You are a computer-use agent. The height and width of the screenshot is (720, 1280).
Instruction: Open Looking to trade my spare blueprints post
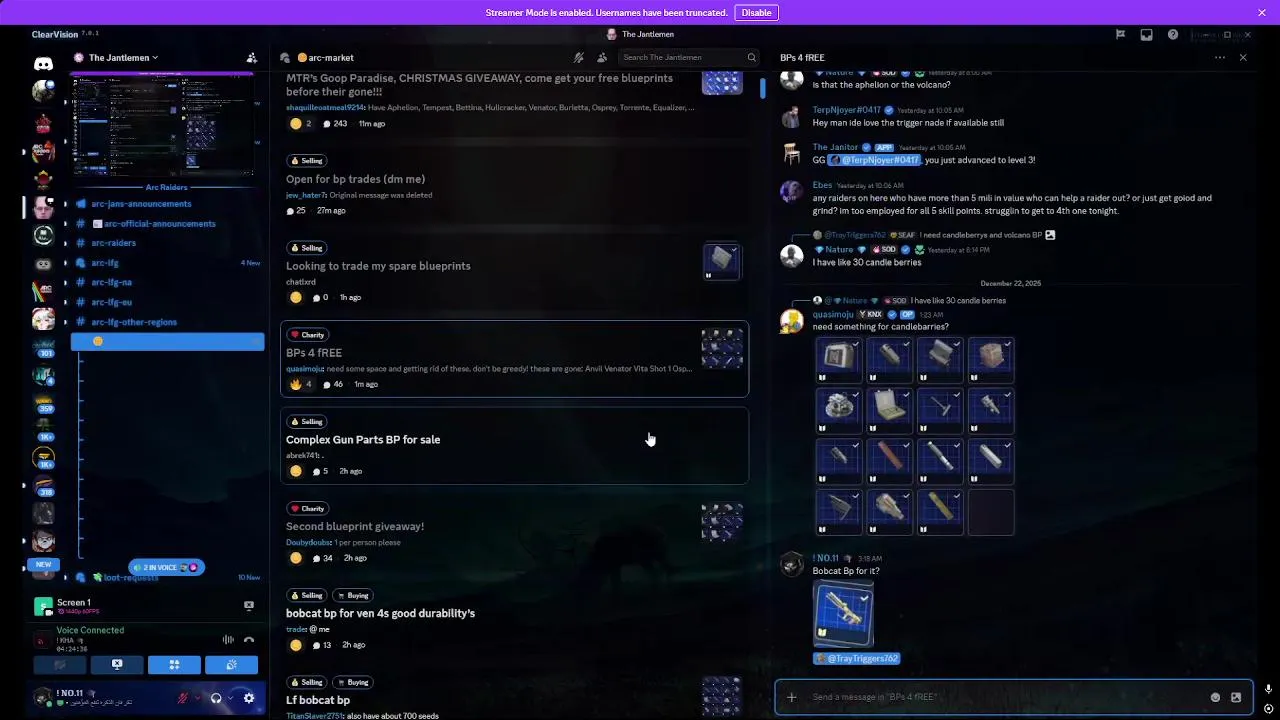(x=514, y=272)
